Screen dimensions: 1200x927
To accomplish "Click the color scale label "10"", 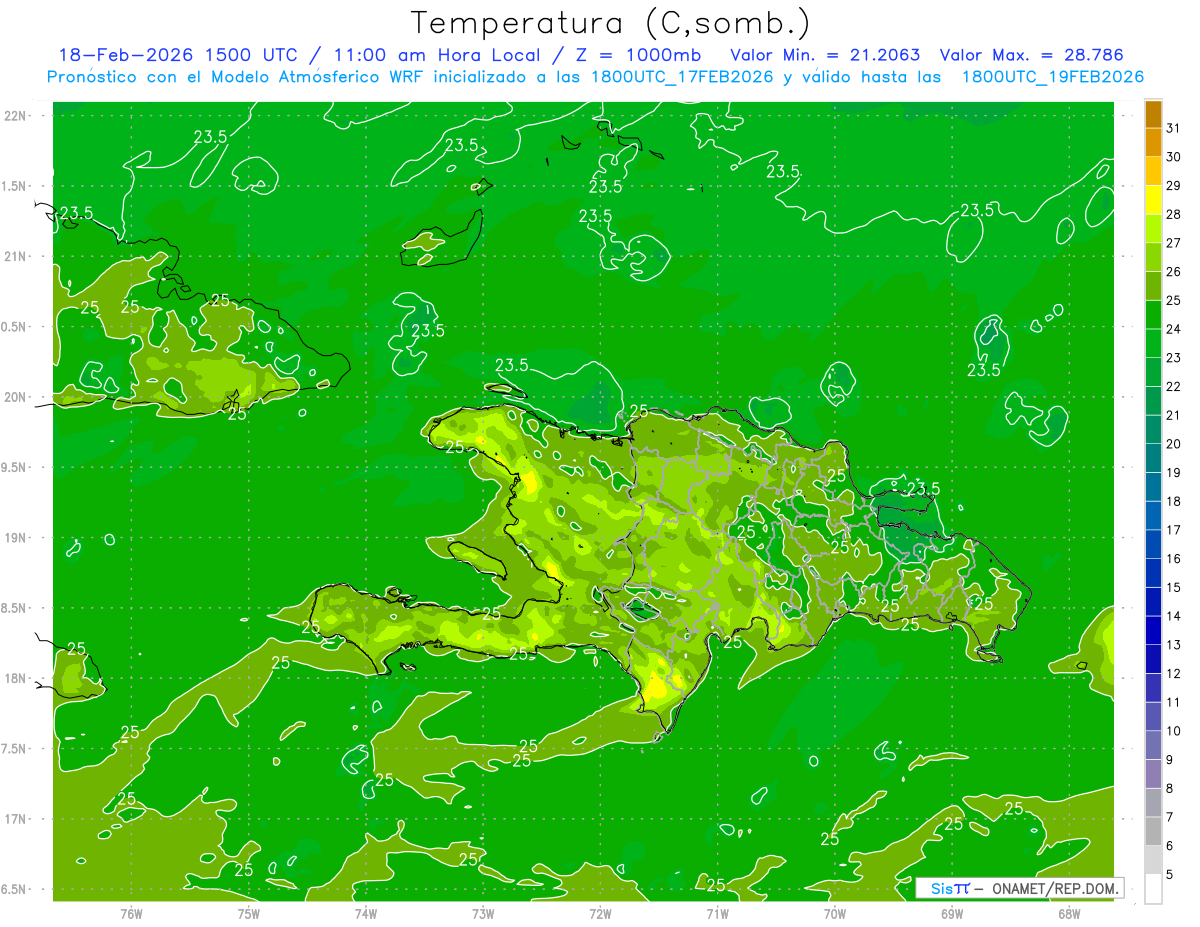I will 1174,731.
